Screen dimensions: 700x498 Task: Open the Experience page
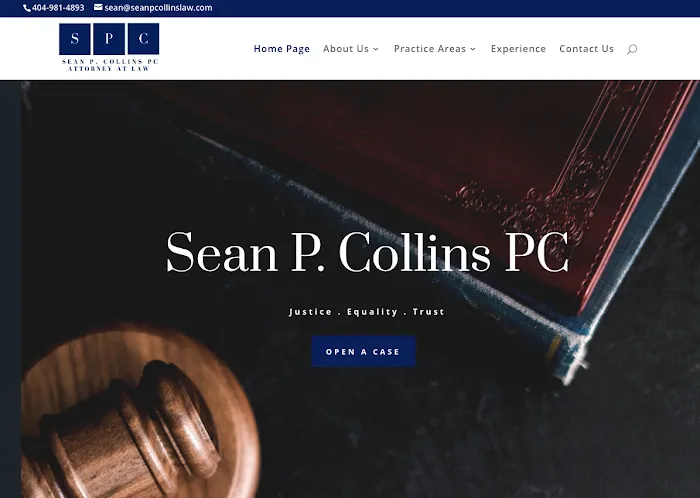tap(518, 49)
